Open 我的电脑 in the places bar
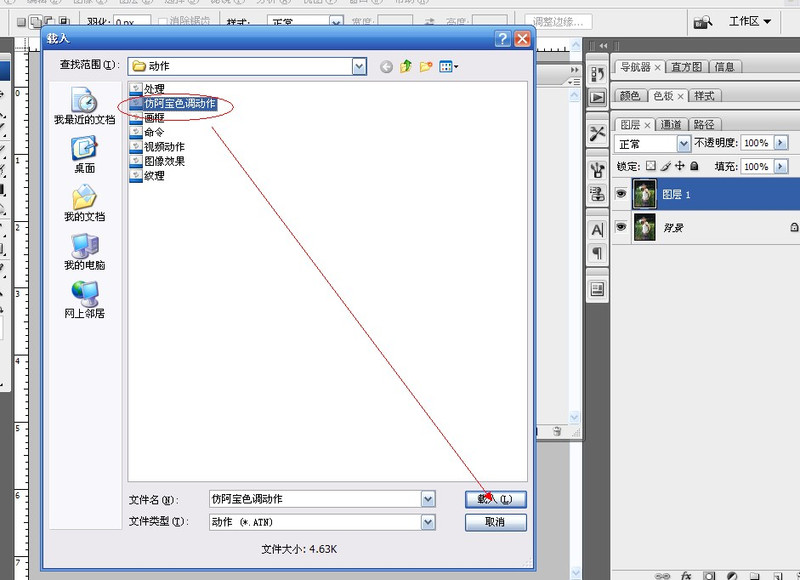 pos(85,251)
